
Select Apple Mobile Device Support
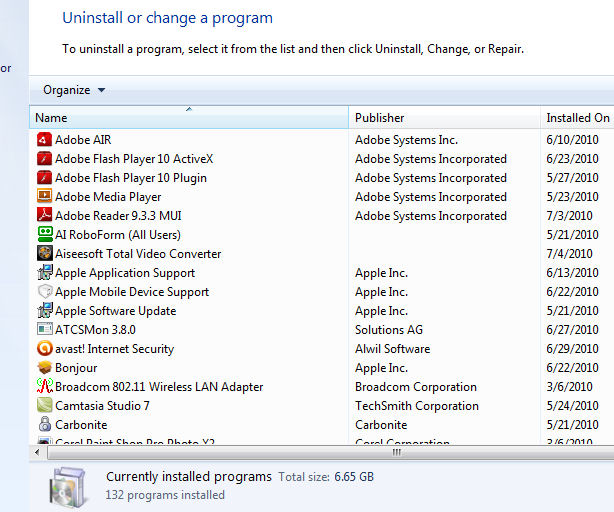[132, 292]
